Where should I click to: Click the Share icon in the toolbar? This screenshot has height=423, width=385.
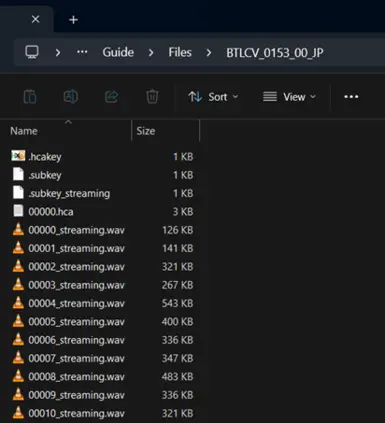[112, 97]
